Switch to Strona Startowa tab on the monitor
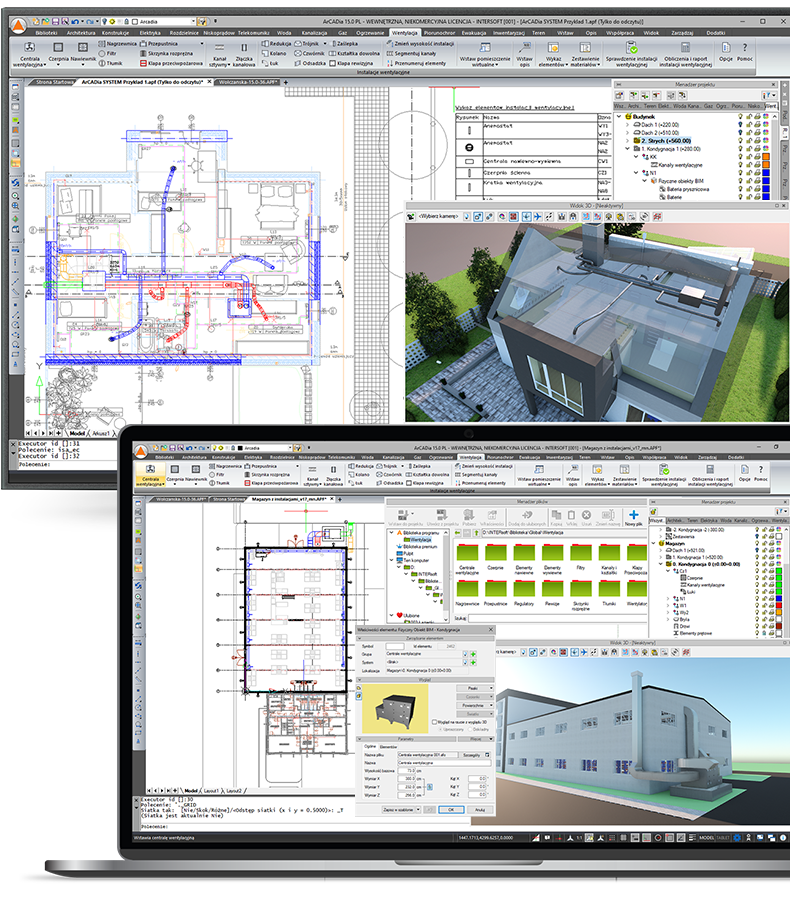The image size is (790, 900). coord(55,82)
